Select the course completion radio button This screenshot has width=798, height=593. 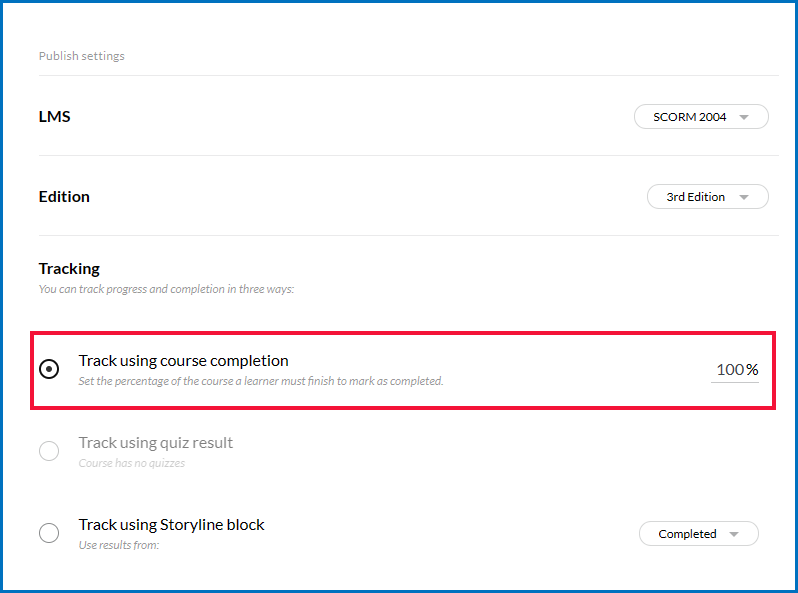(49, 369)
